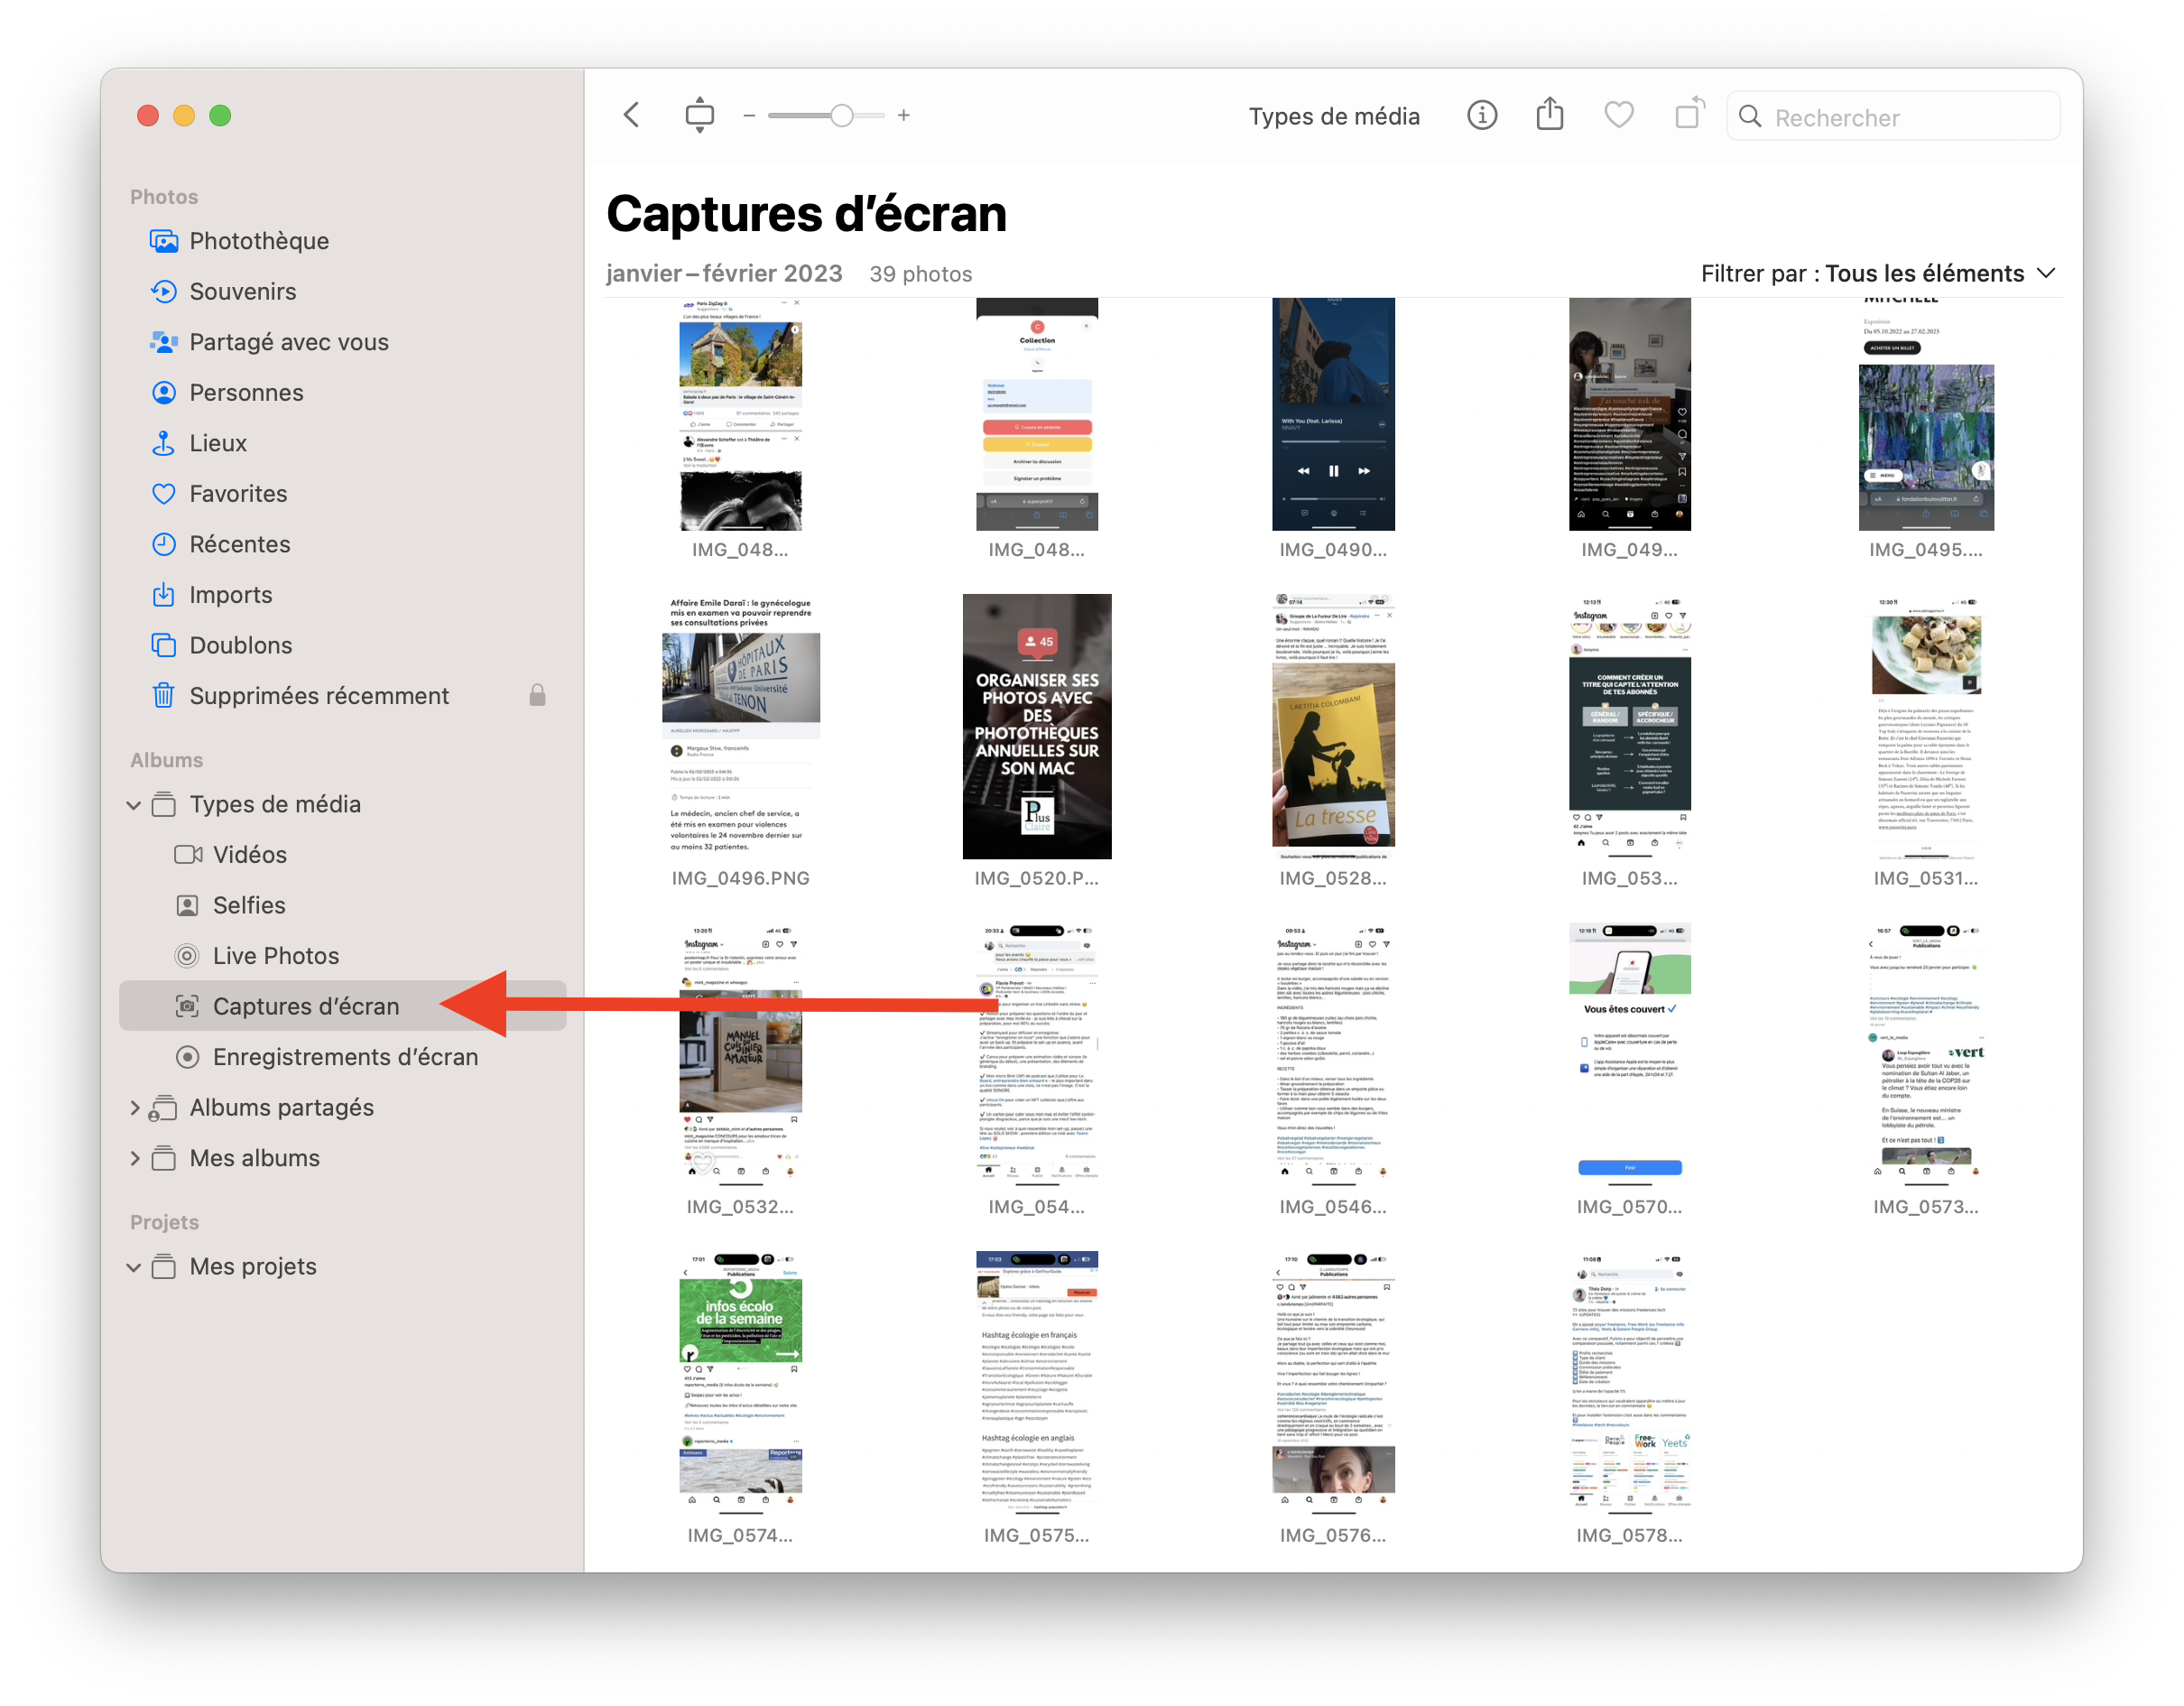Click the zoom in plus button
The width and height of the screenshot is (2184, 1706).
903,116
